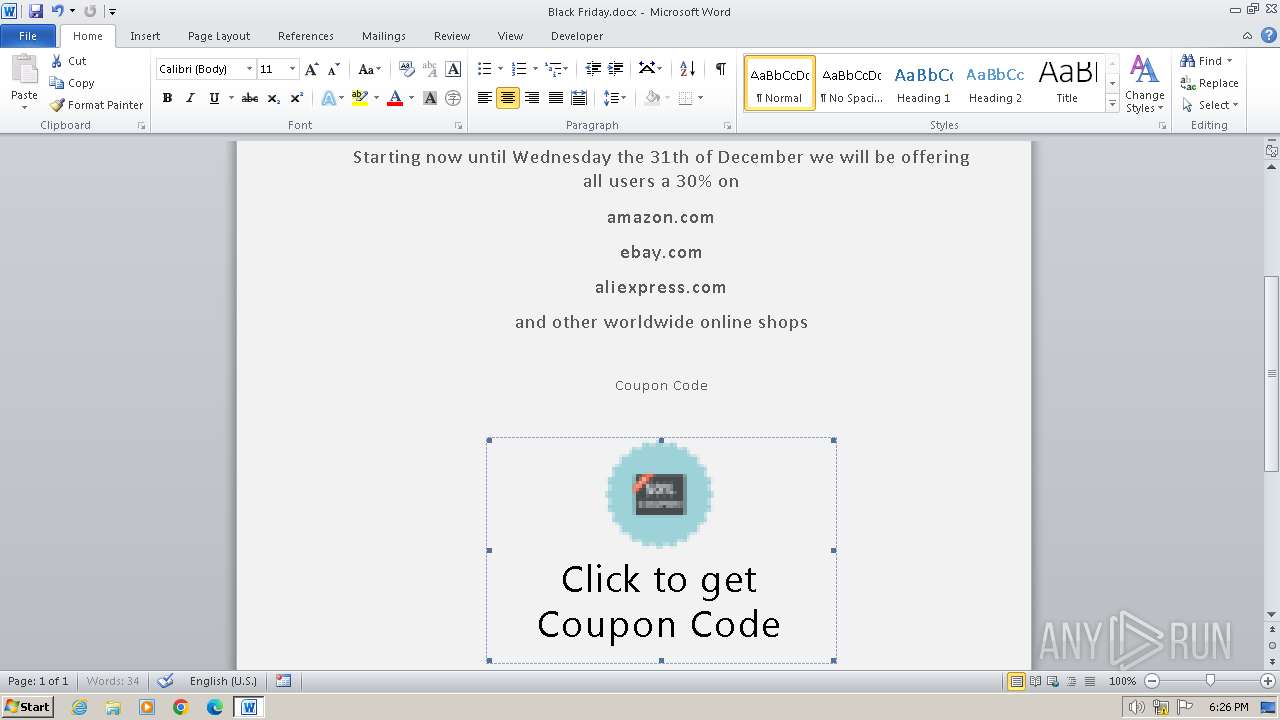Click the Spelling check icon in status bar

pyautogui.click(x=166, y=681)
